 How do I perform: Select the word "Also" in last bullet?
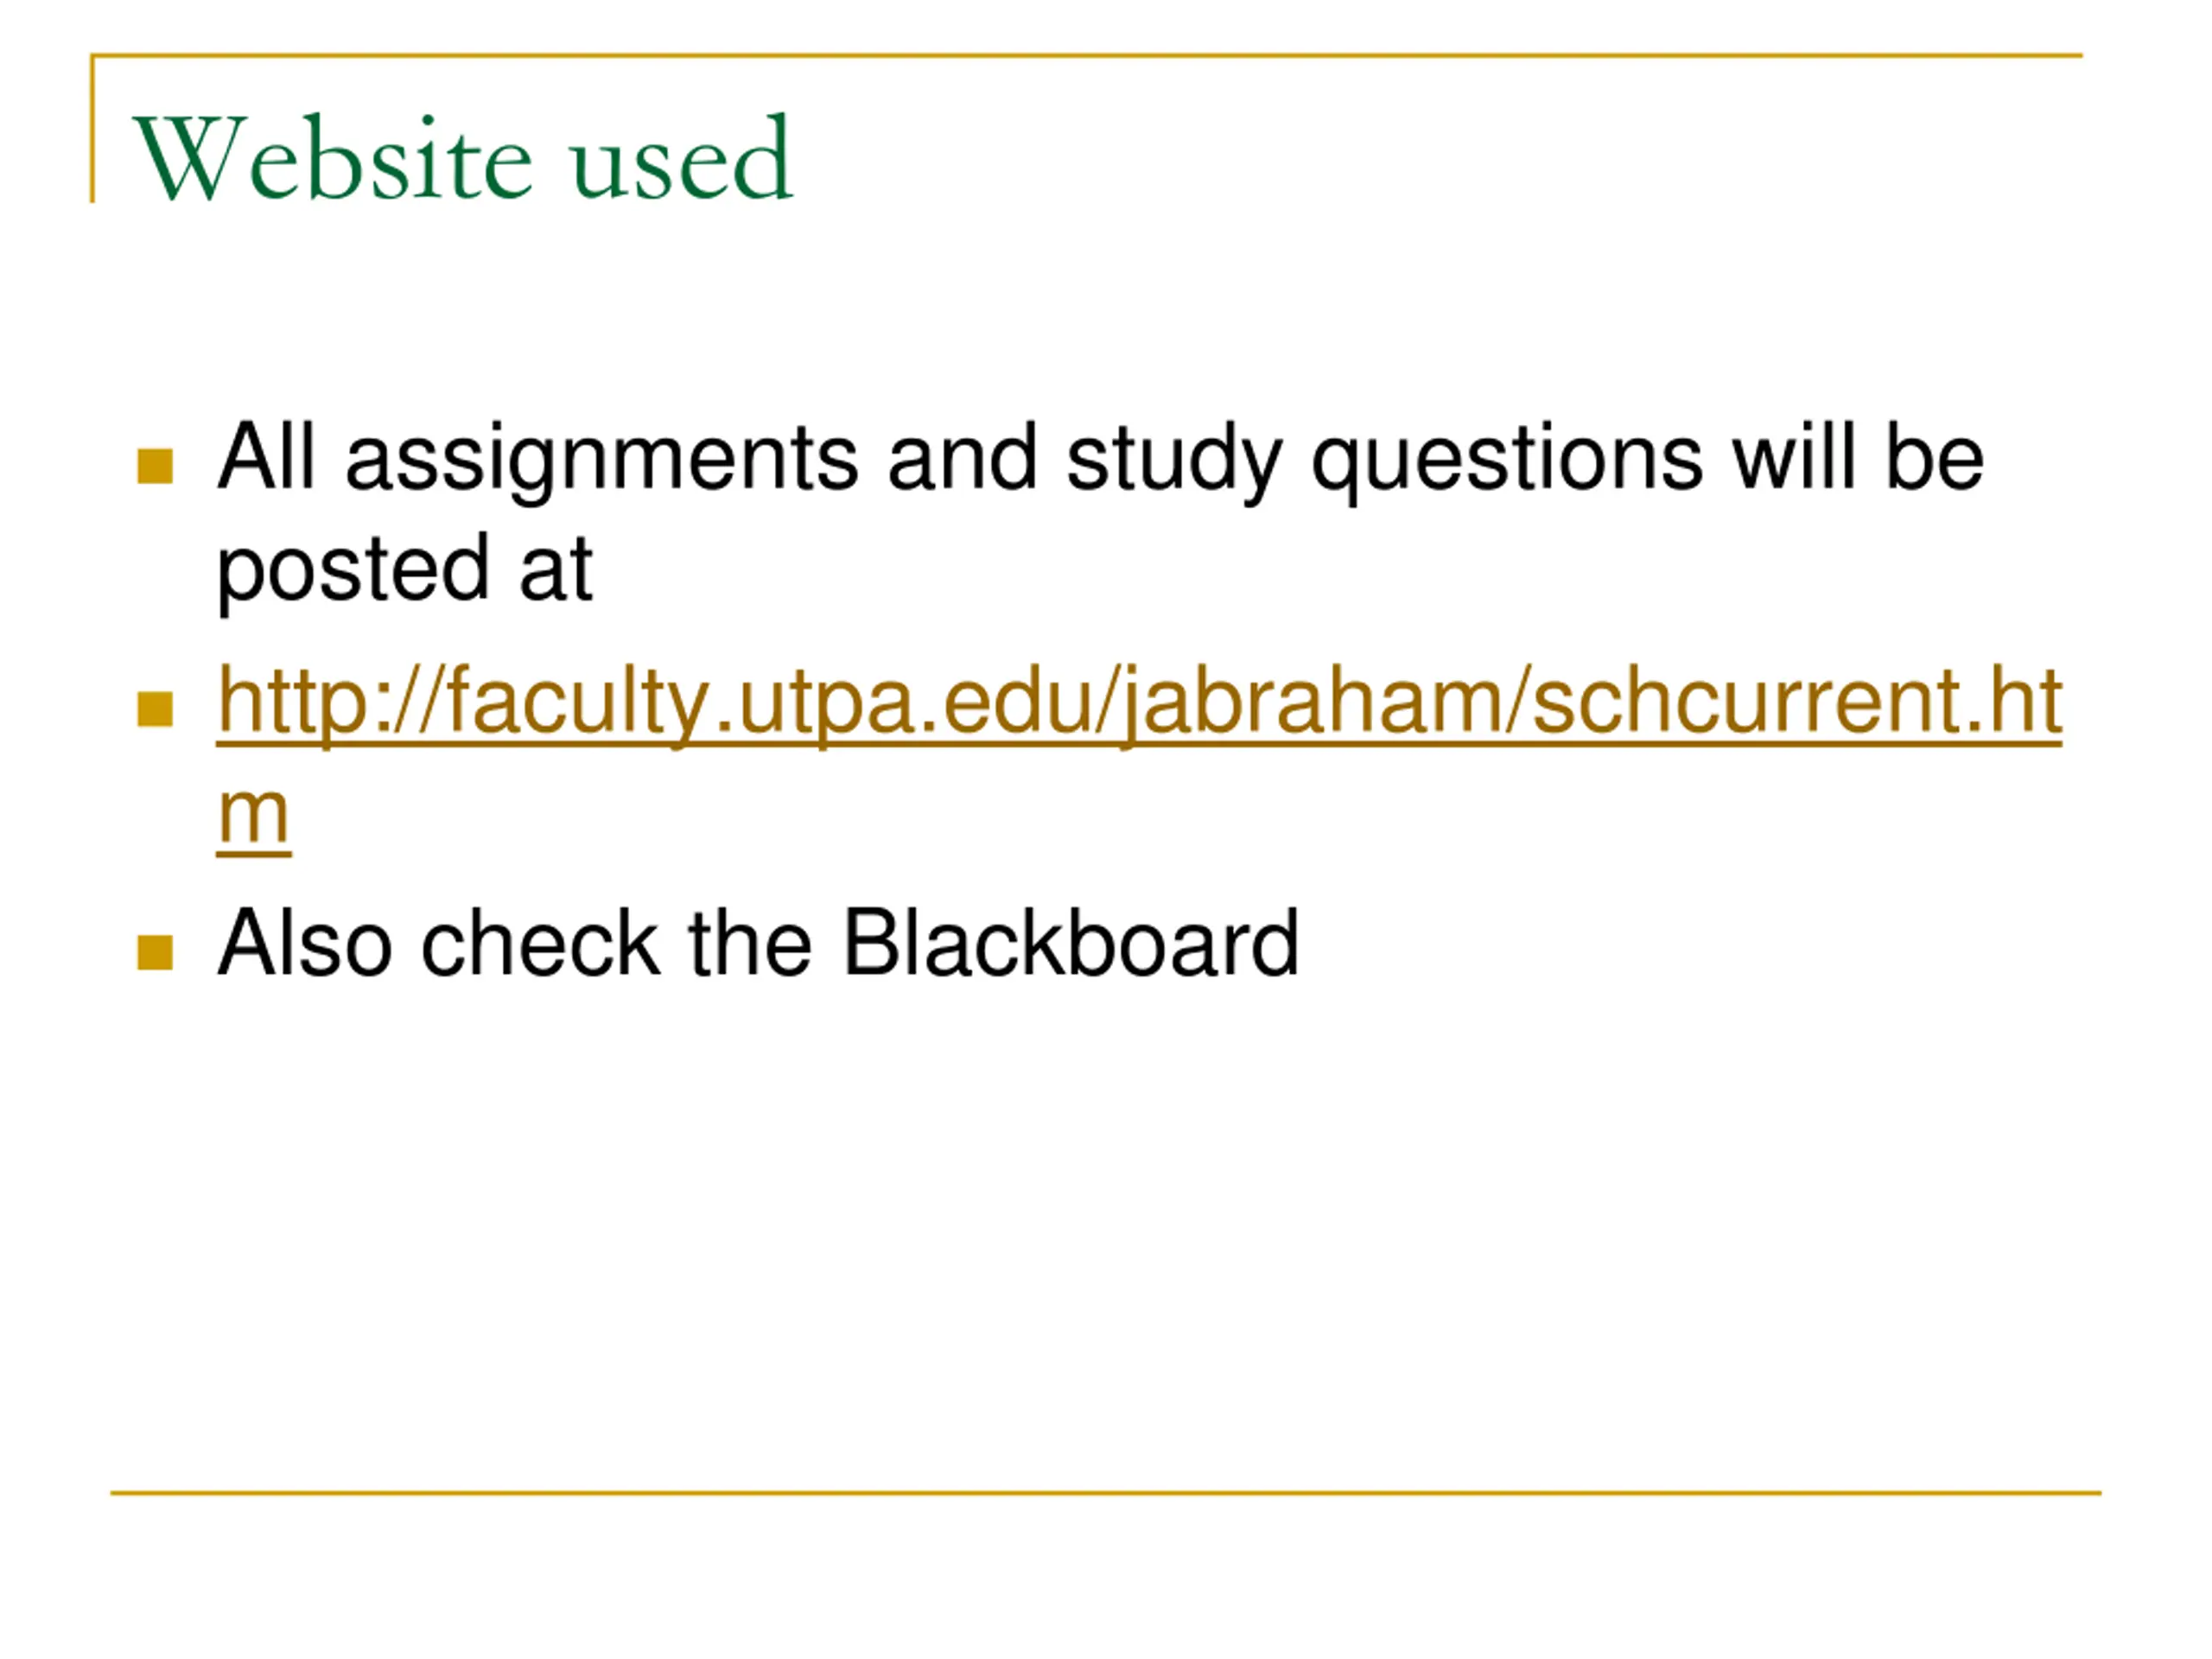click(x=304, y=943)
